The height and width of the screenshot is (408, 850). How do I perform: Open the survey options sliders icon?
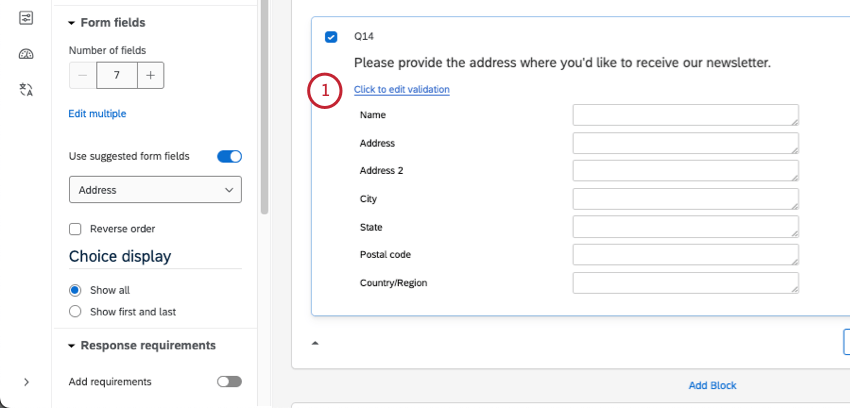coord(26,19)
